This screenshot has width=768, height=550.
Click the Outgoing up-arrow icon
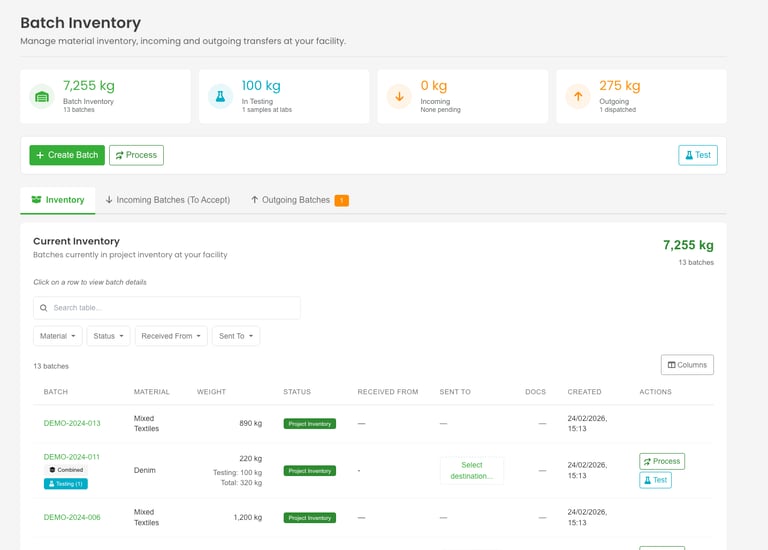pyautogui.click(x=577, y=96)
